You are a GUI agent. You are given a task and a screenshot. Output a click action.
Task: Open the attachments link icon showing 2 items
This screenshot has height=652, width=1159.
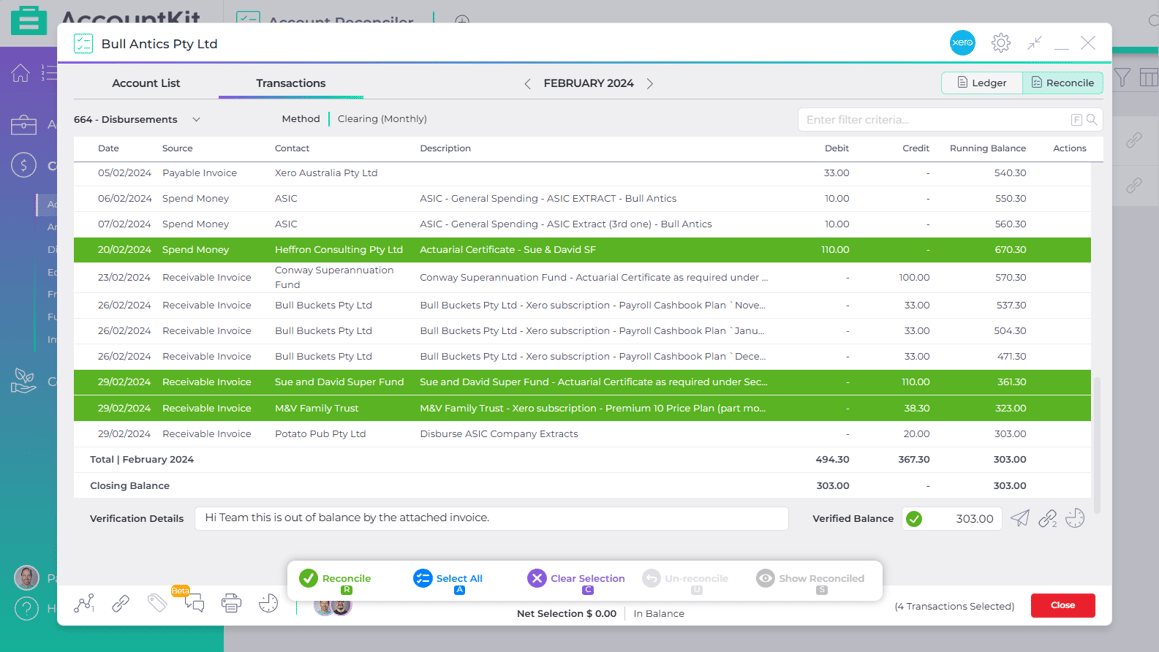pos(1046,518)
